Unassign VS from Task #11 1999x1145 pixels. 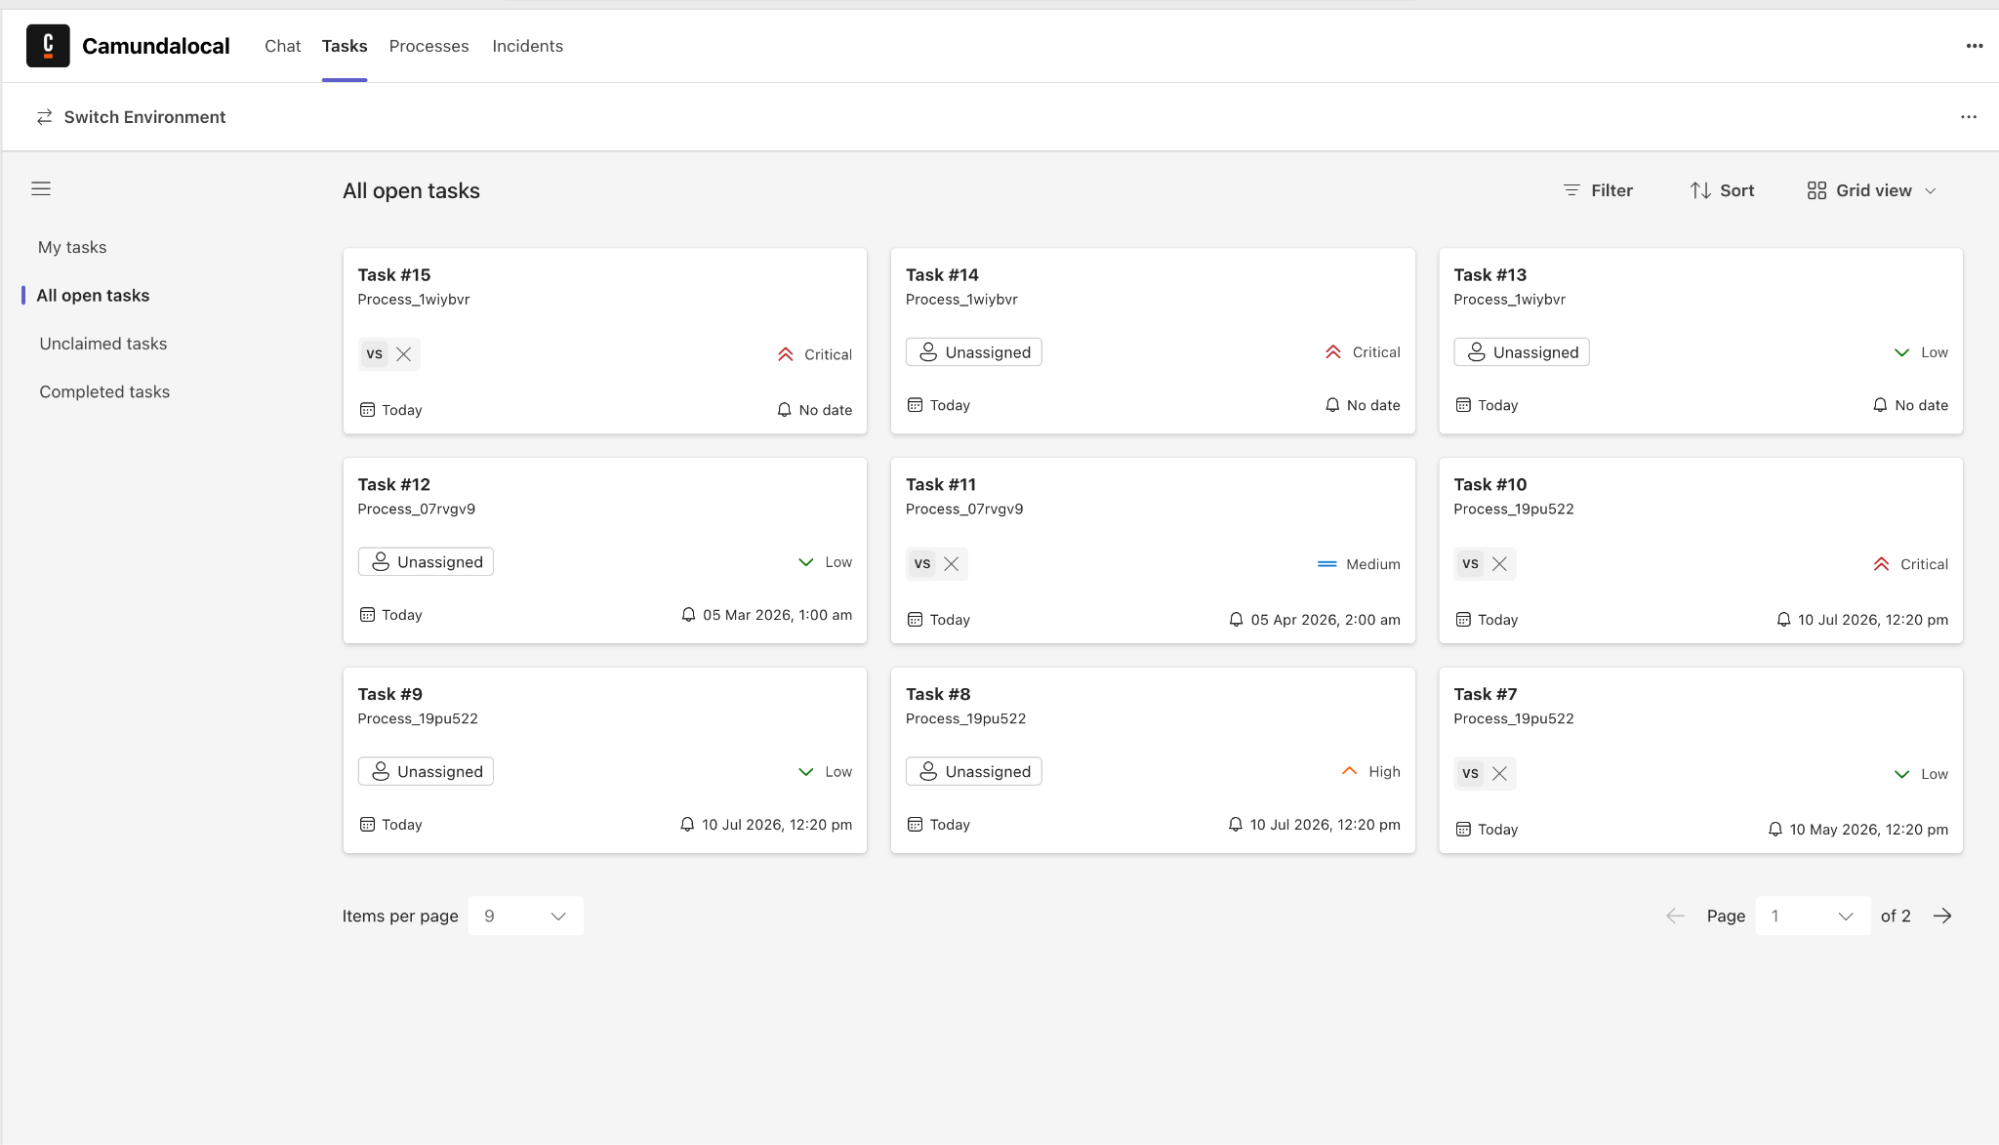coord(952,564)
